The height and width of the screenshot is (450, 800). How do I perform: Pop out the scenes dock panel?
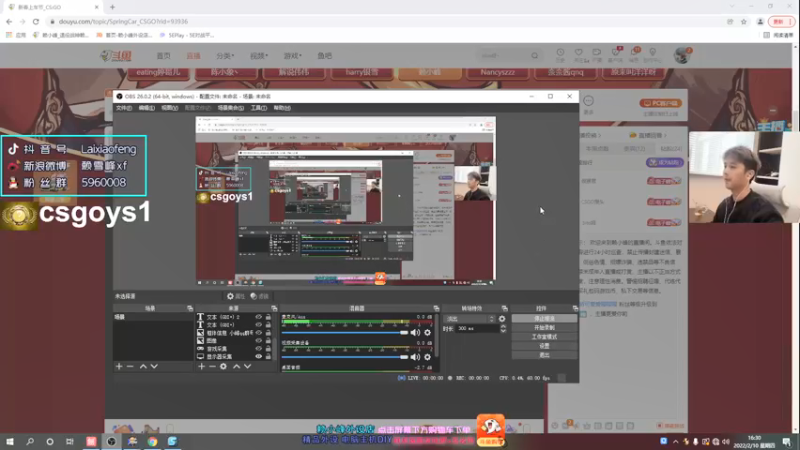coord(190,308)
